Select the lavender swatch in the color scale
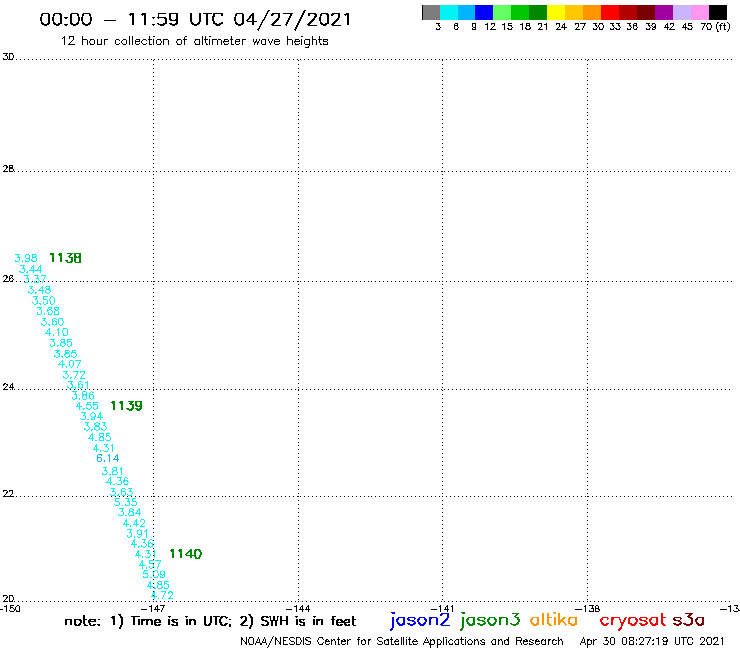Image resolution: width=740 pixels, height=650 pixels. pos(682,12)
